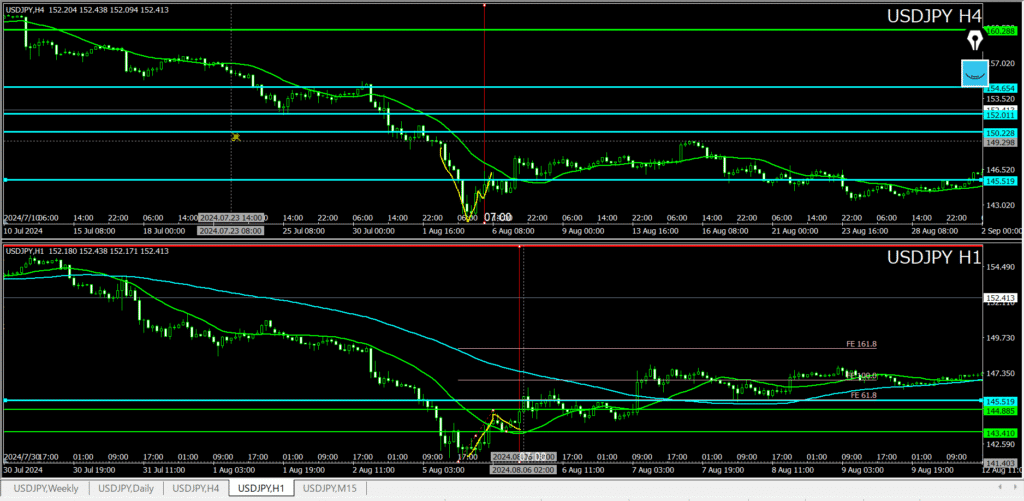This screenshot has width=1024, height=501.
Task: Click the green 143.410 price label on H1
Action: 1001,432
